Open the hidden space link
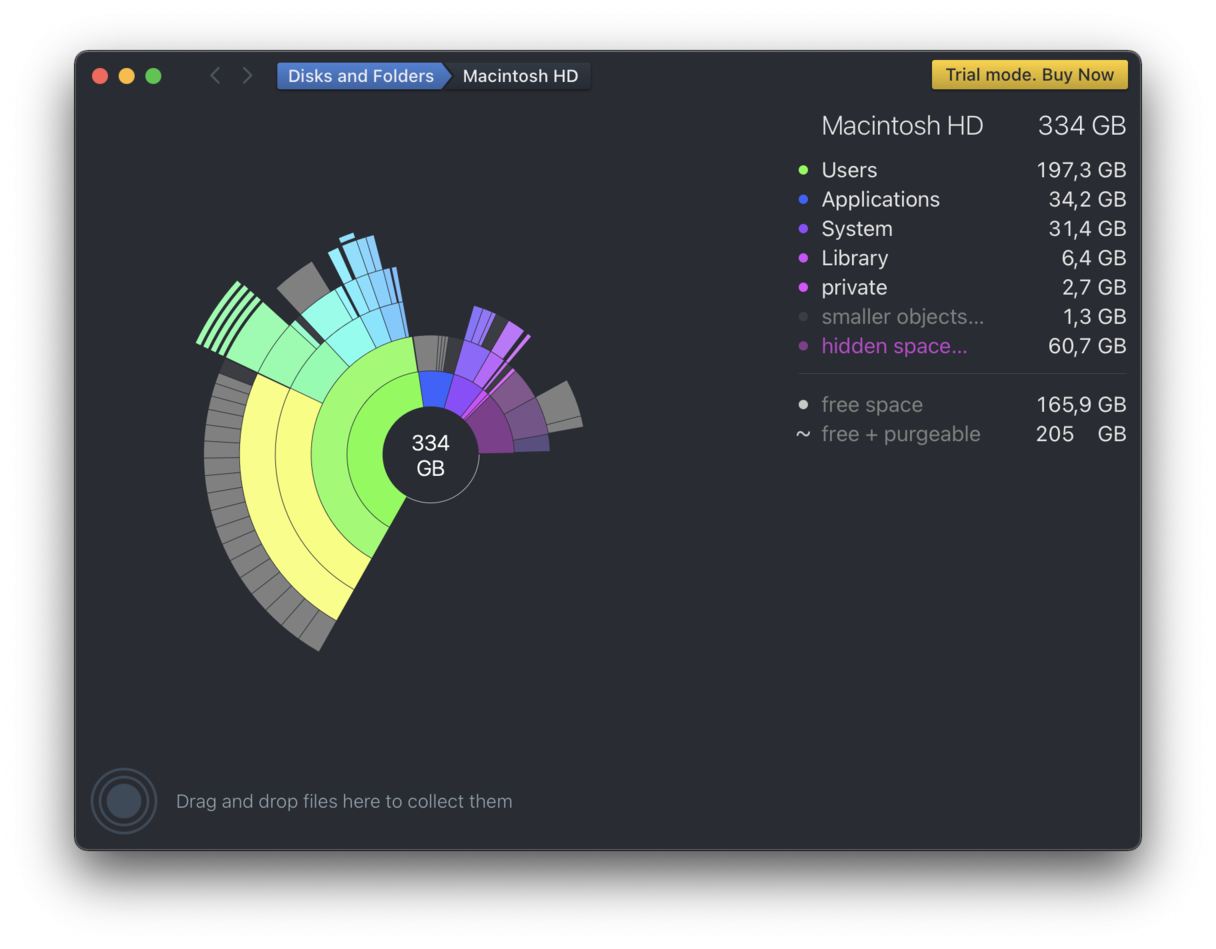This screenshot has width=1216, height=949. tap(894, 346)
